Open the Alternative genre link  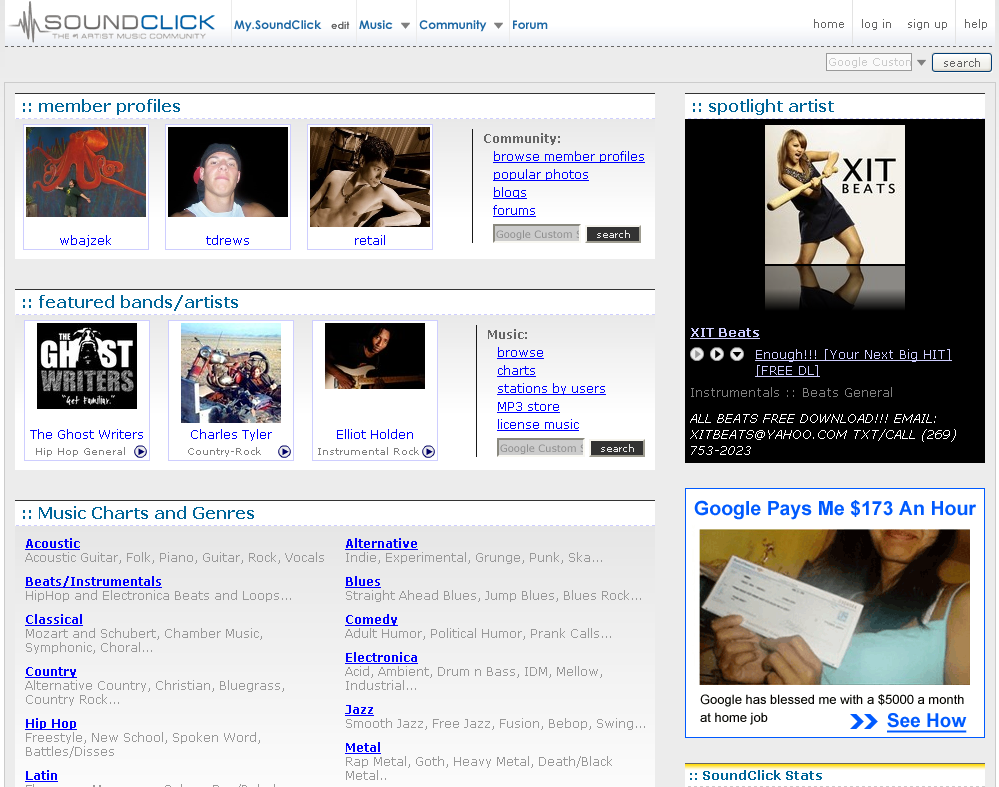tap(381, 544)
